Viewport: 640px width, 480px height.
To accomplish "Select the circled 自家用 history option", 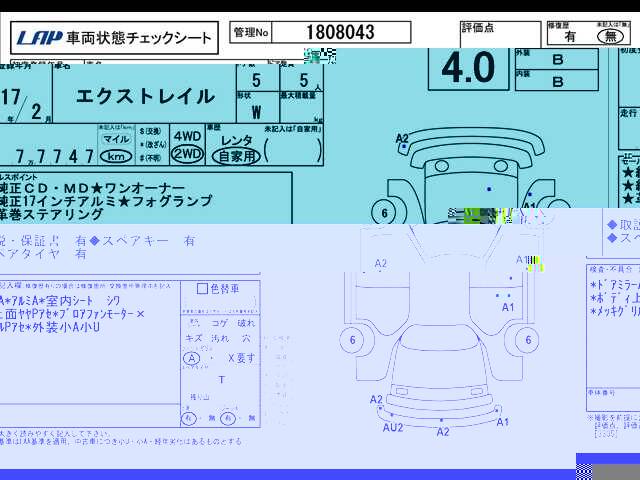I will pyautogui.click(x=236, y=156).
